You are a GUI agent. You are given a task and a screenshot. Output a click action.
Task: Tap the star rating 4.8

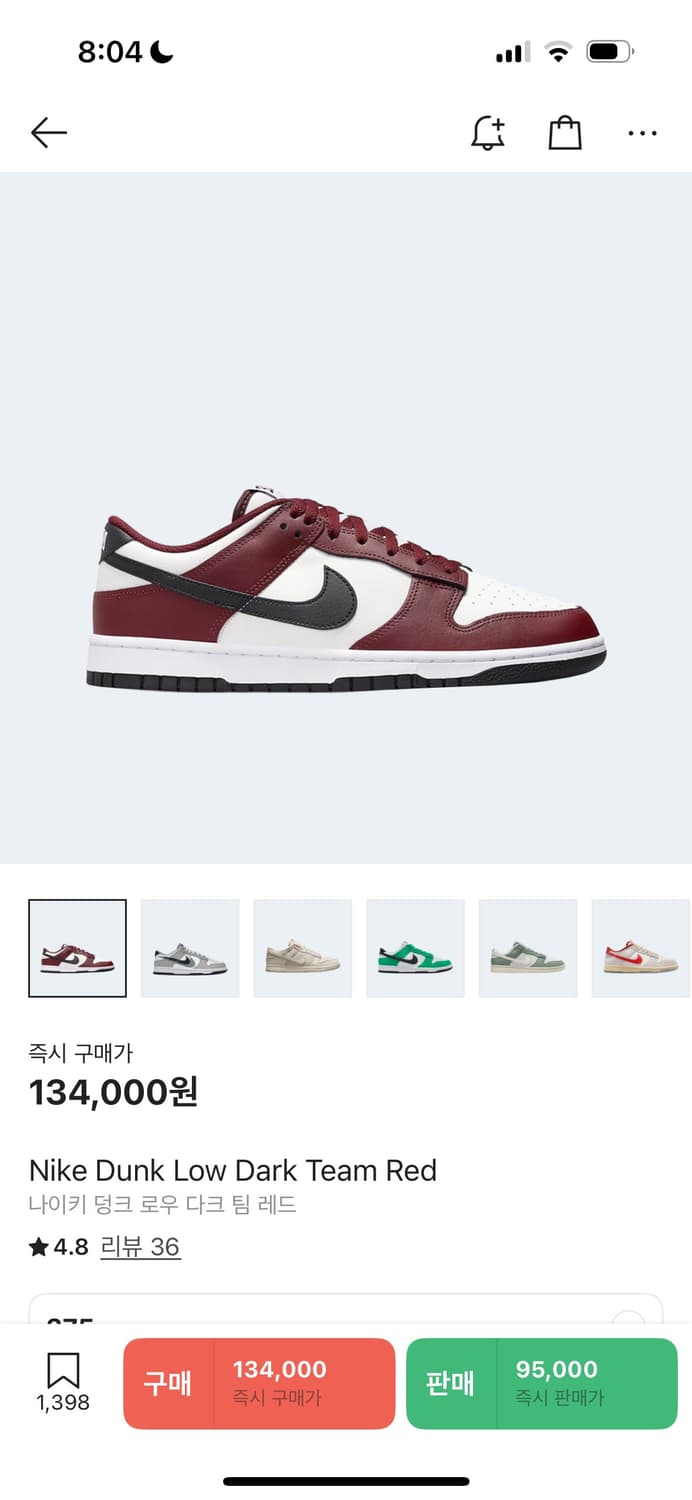point(59,1247)
